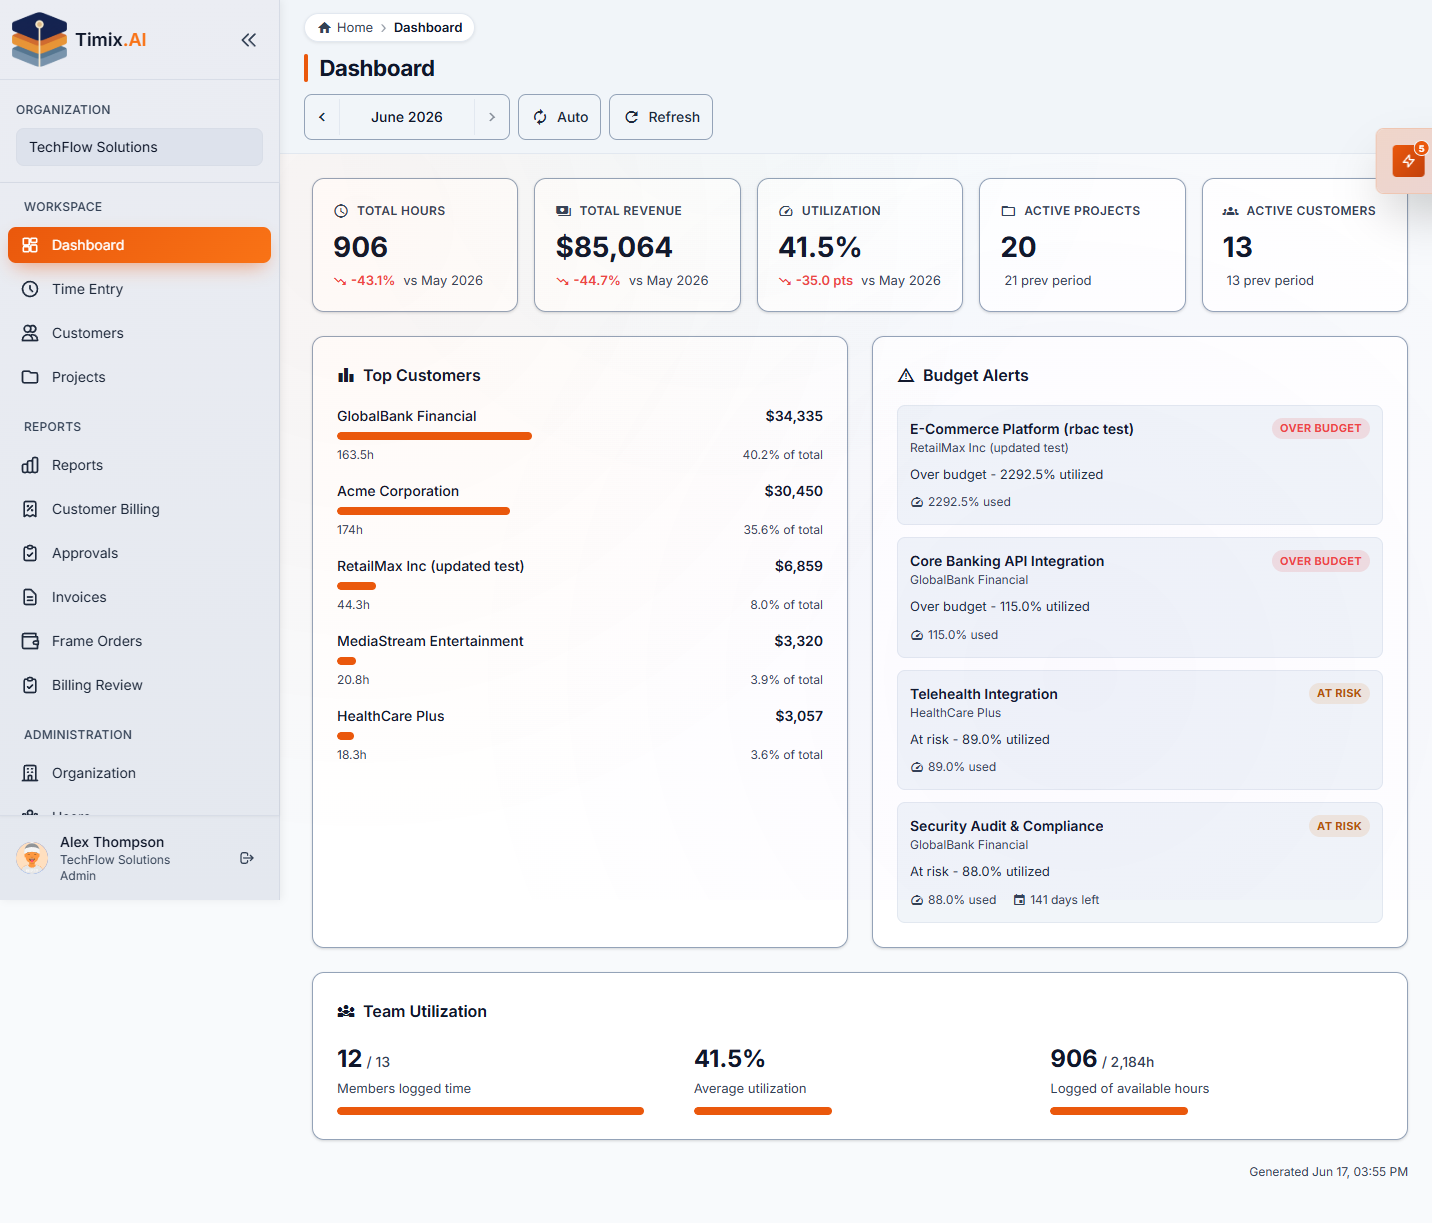Open Core Banking API Integration alert
1432x1223 pixels.
pos(1140,597)
